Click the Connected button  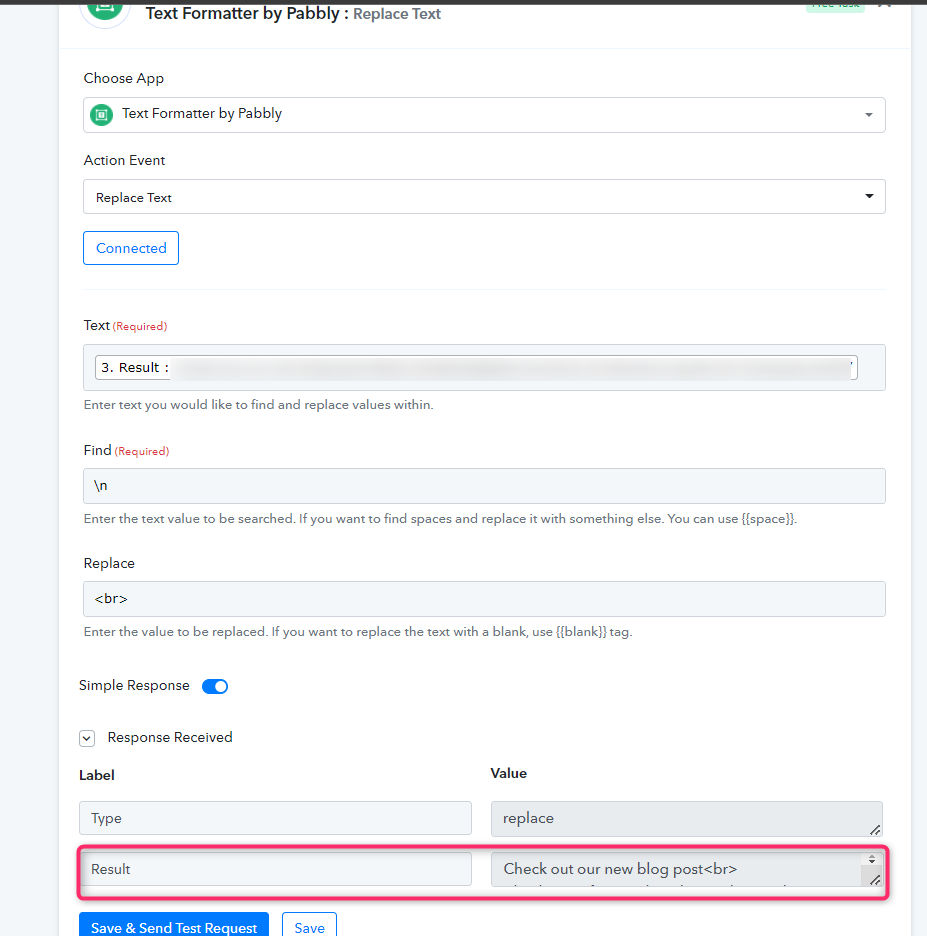(x=131, y=248)
